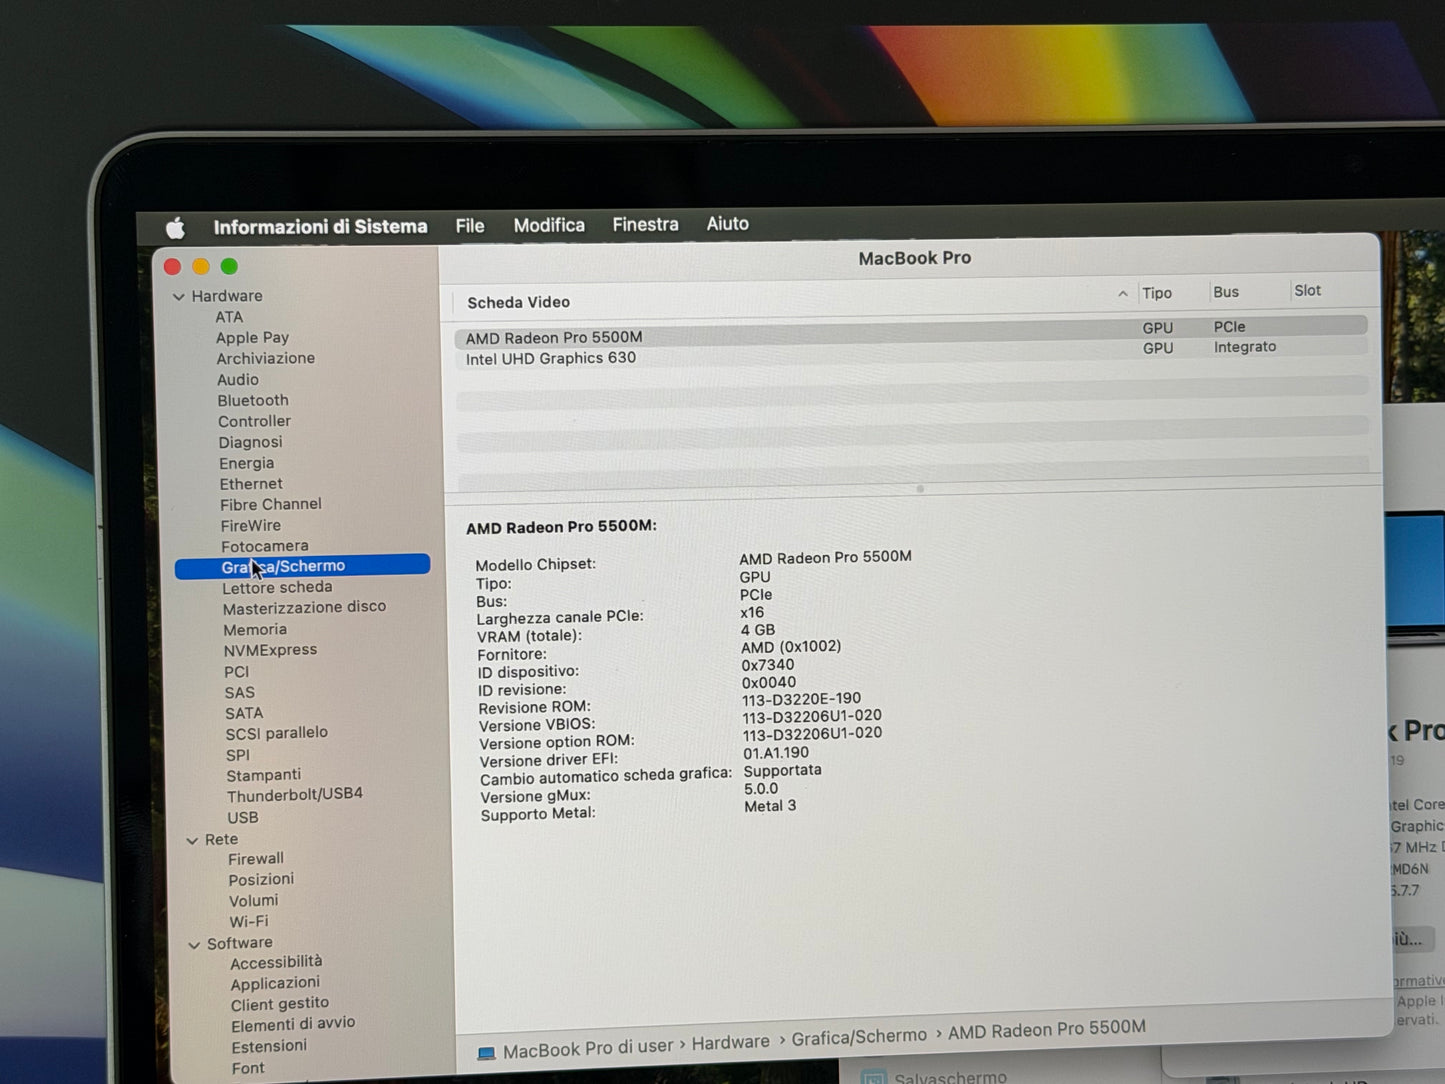Click the Grafica/Schermo breadcrumb in path bar
This screenshot has height=1084, width=1445.
pyautogui.click(x=859, y=1037)
